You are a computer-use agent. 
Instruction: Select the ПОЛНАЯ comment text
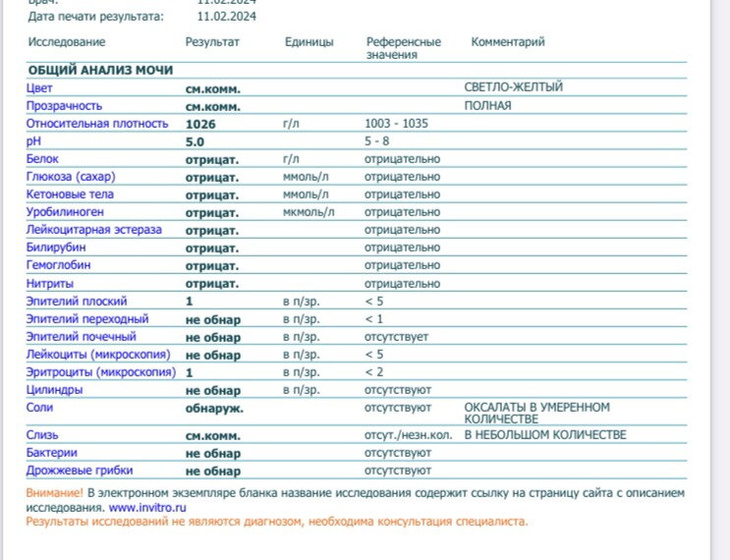click(488, 106)
